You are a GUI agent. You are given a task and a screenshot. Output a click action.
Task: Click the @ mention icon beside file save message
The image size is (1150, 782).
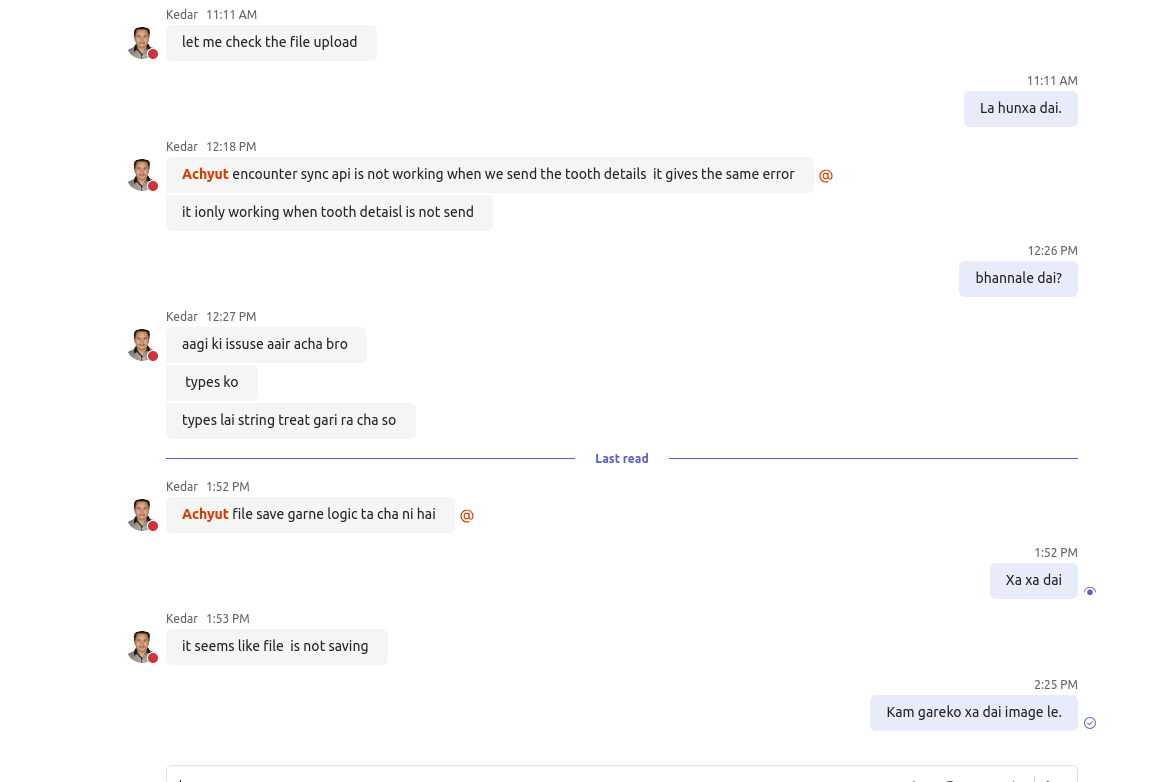(467, 516)
